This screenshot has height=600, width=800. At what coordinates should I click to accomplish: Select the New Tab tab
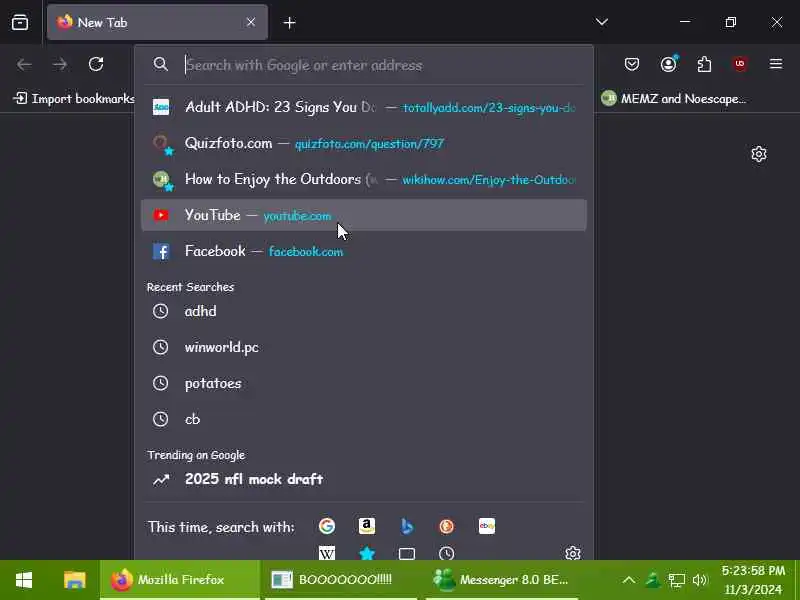point(157,22)
